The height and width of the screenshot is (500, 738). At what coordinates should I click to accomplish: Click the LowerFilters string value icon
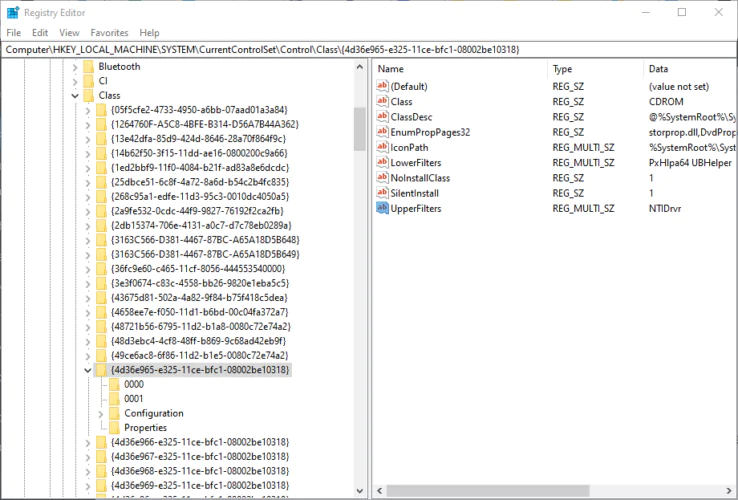tap(382, 162)
